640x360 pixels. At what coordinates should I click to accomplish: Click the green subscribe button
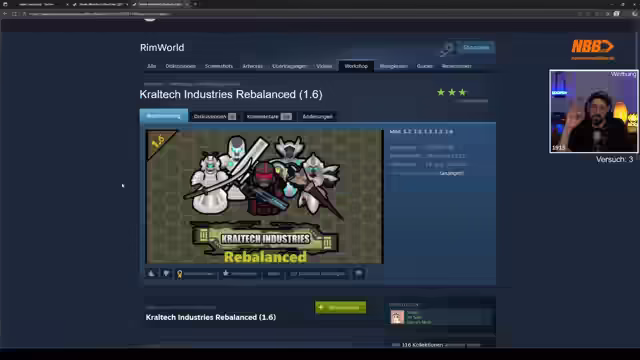(x=340, y=307)
